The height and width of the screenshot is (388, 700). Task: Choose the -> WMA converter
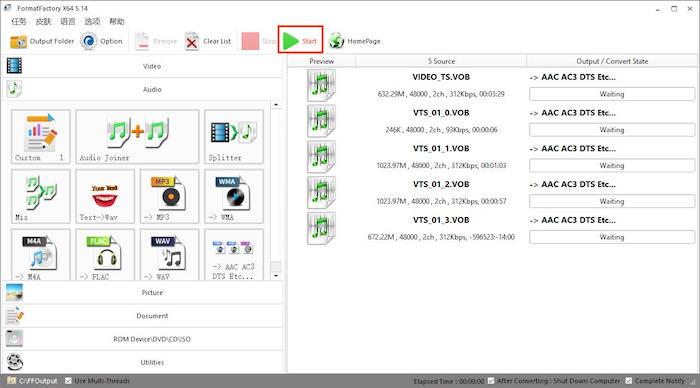tap(234, 196)
